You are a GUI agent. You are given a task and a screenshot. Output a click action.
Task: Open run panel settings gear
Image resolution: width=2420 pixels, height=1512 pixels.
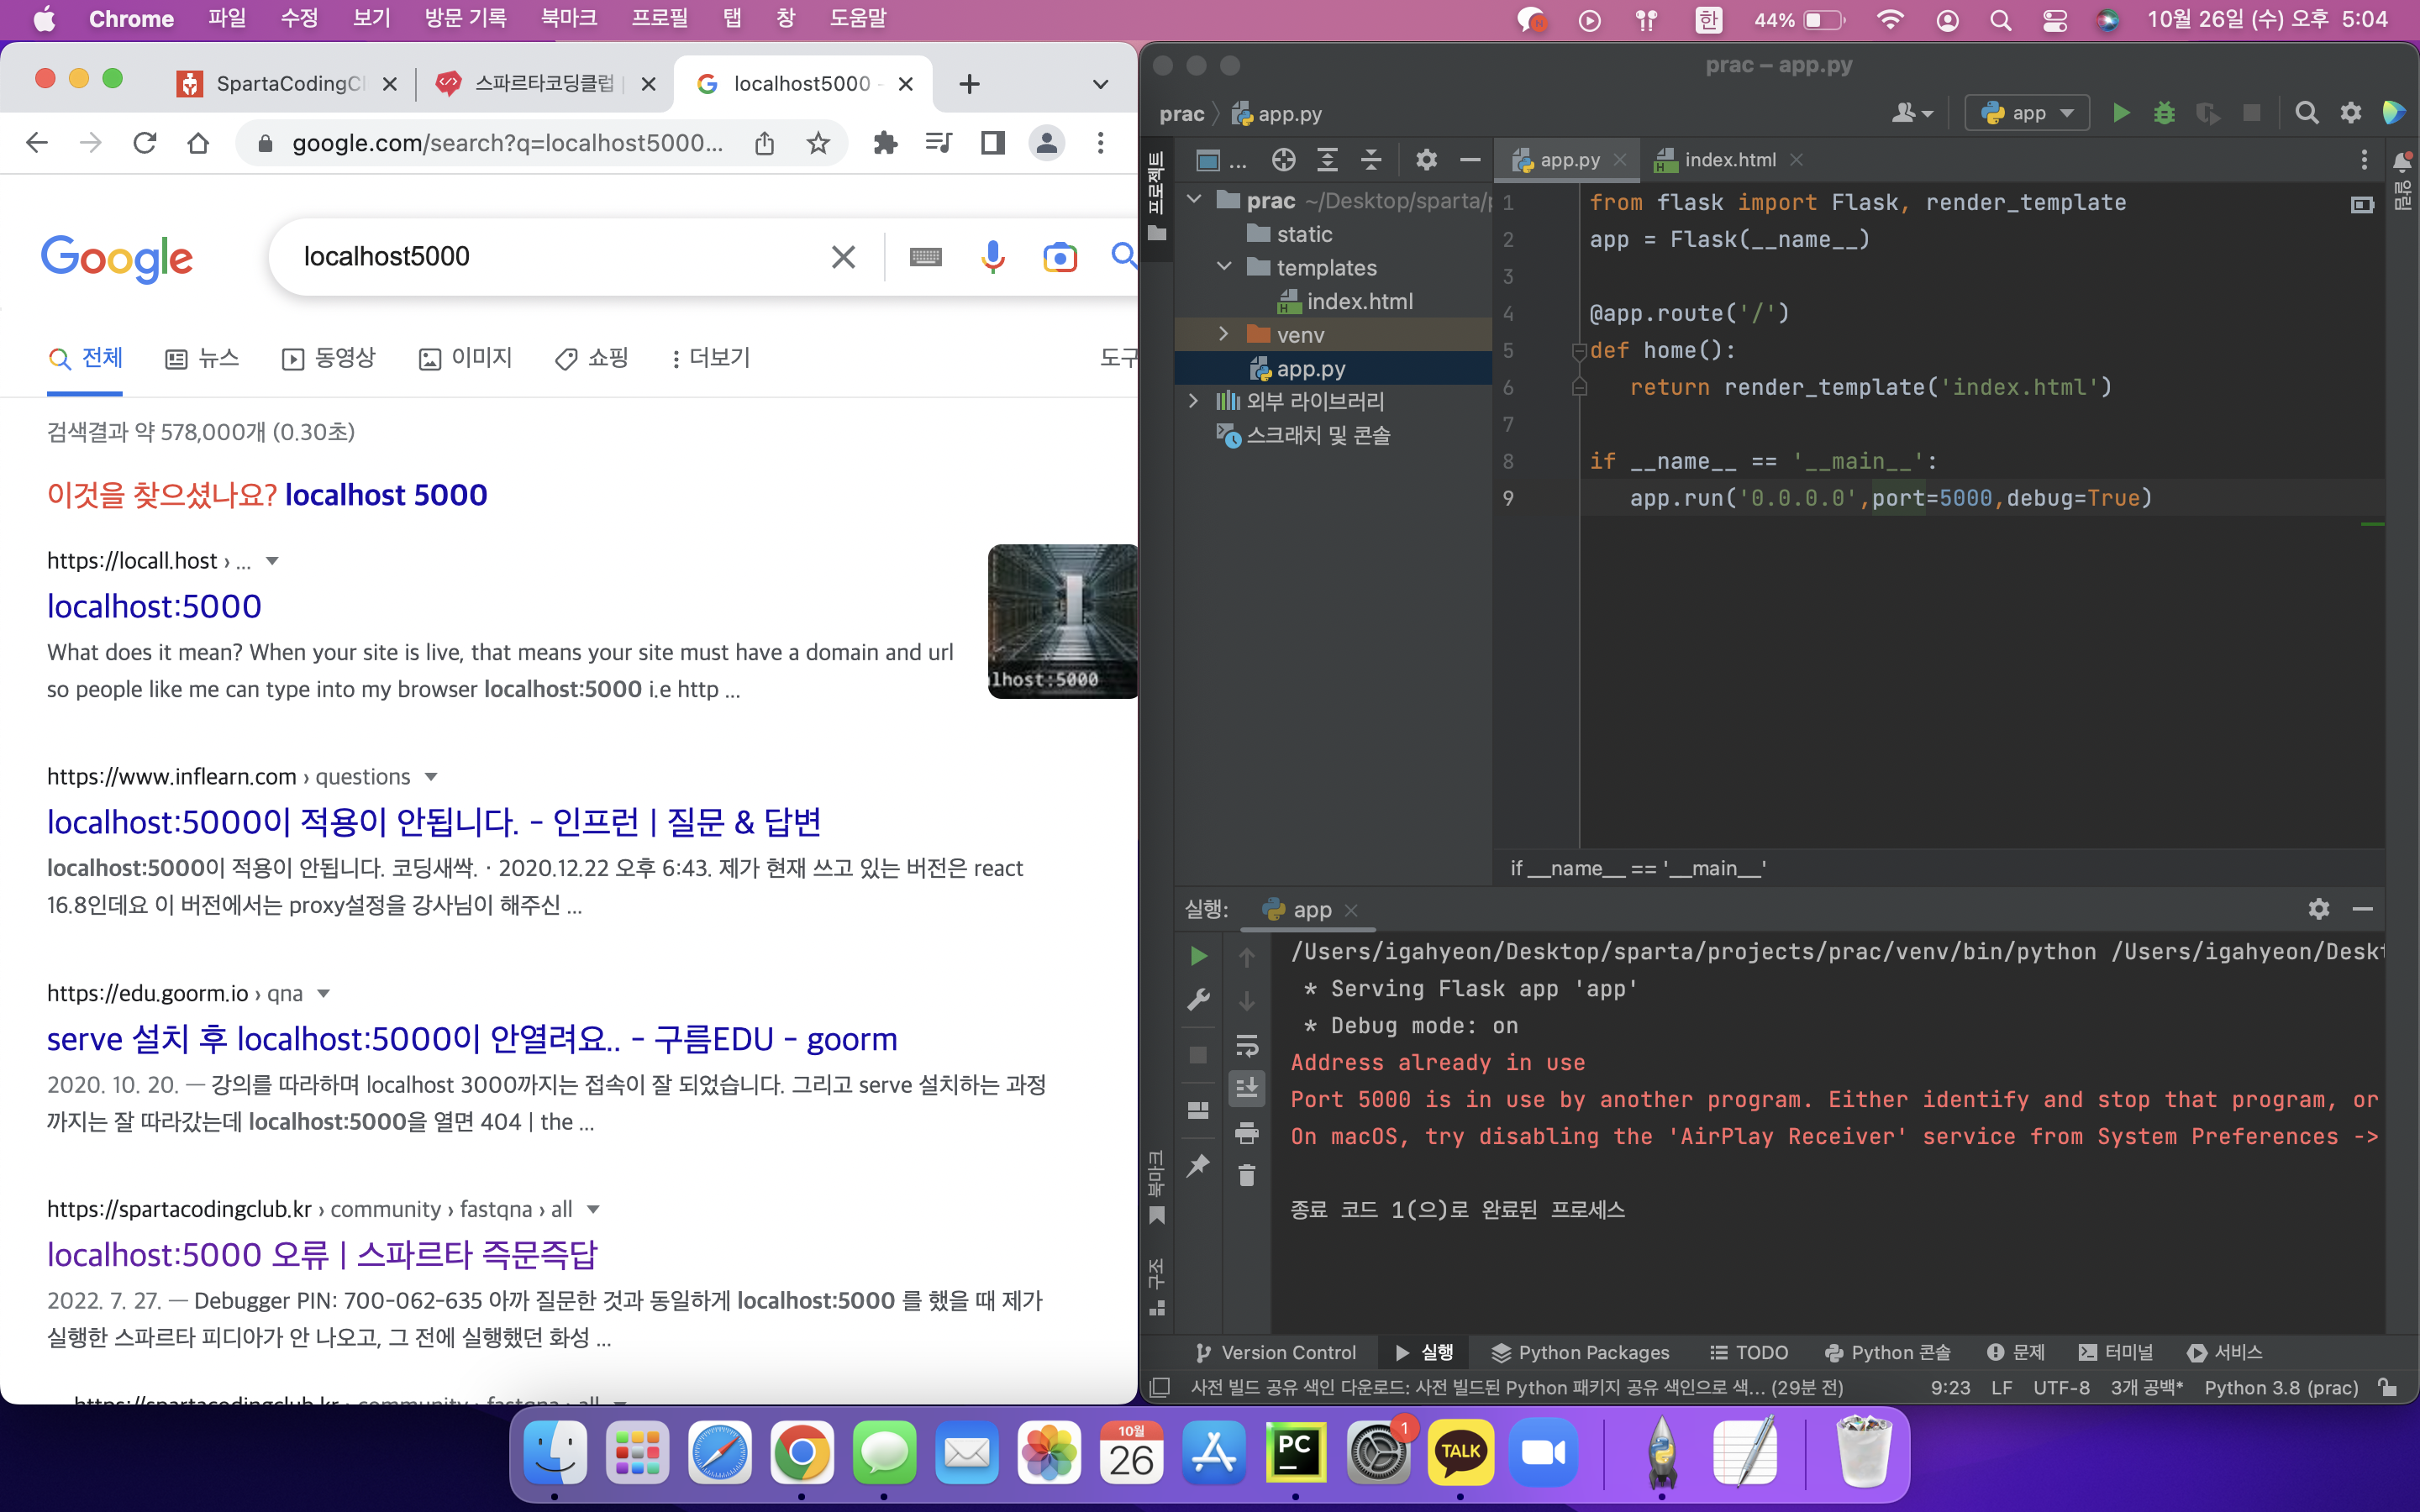tap(2319, 909)
